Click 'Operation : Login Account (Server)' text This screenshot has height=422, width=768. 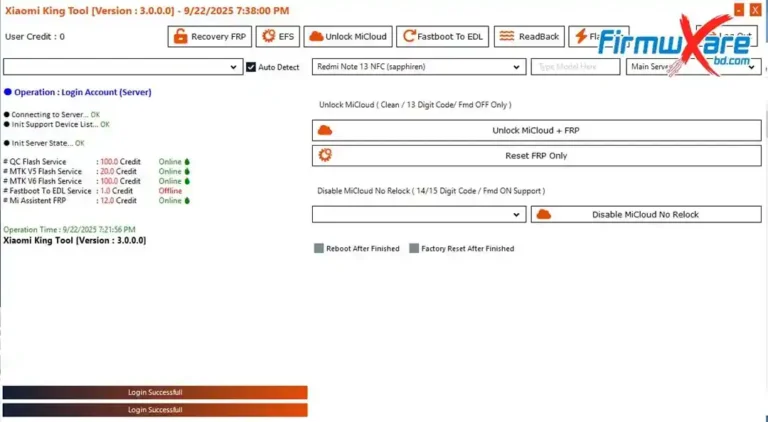(x=83, y=92)
